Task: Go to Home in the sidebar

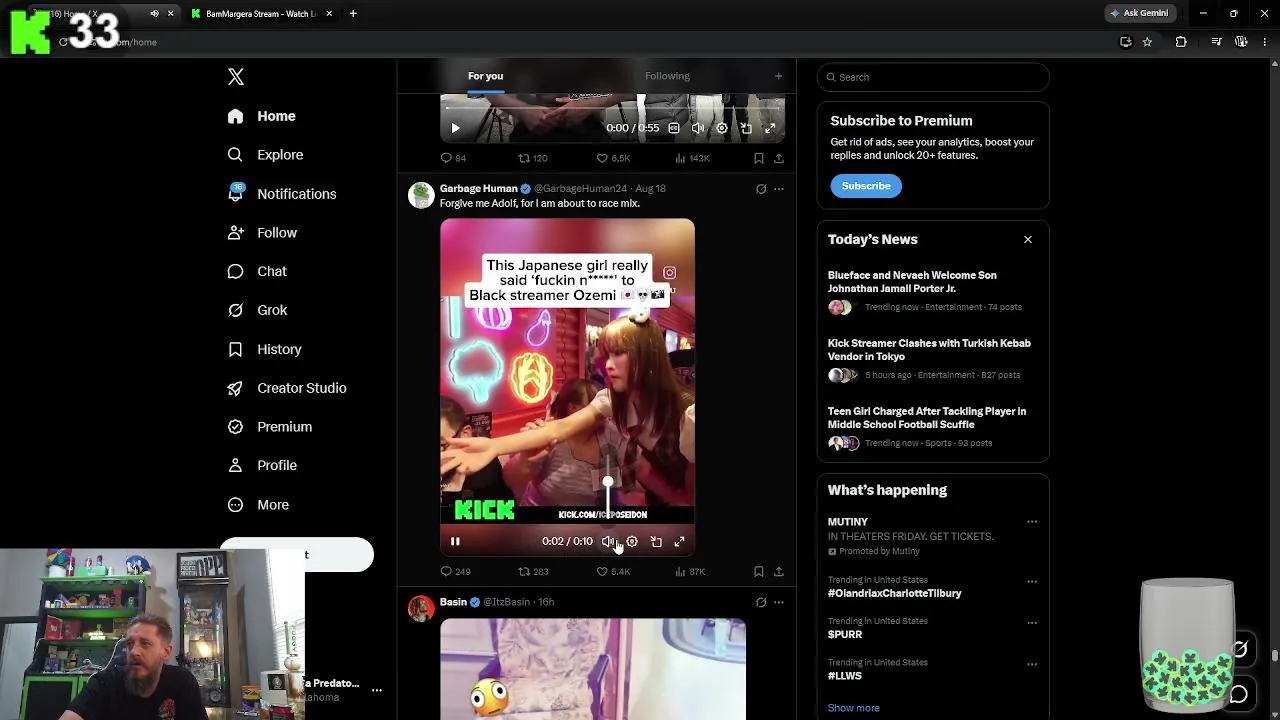Action: click(x=261, y=116)
